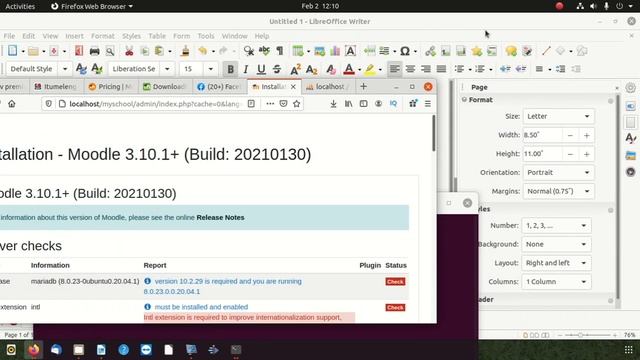Click yellow highlighting color button
640x360 pixels.
tap(370, 69)
